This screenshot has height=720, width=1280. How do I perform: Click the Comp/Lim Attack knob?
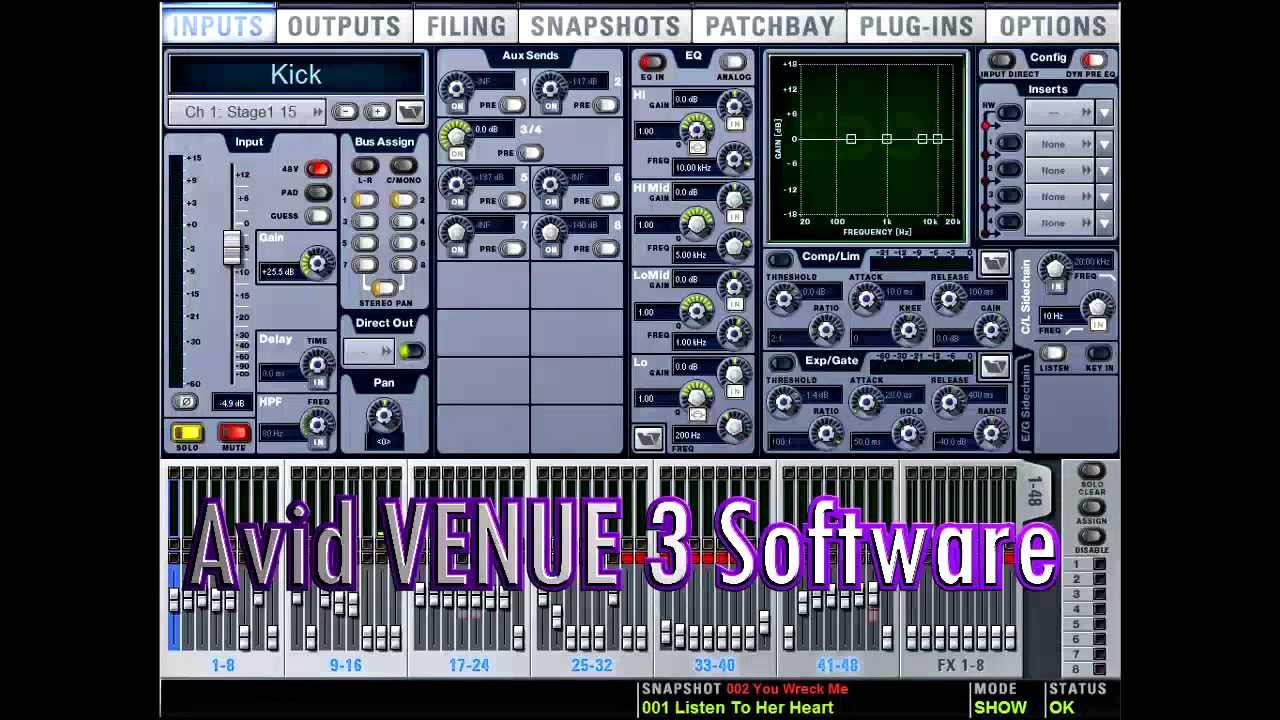pos(867,298)
